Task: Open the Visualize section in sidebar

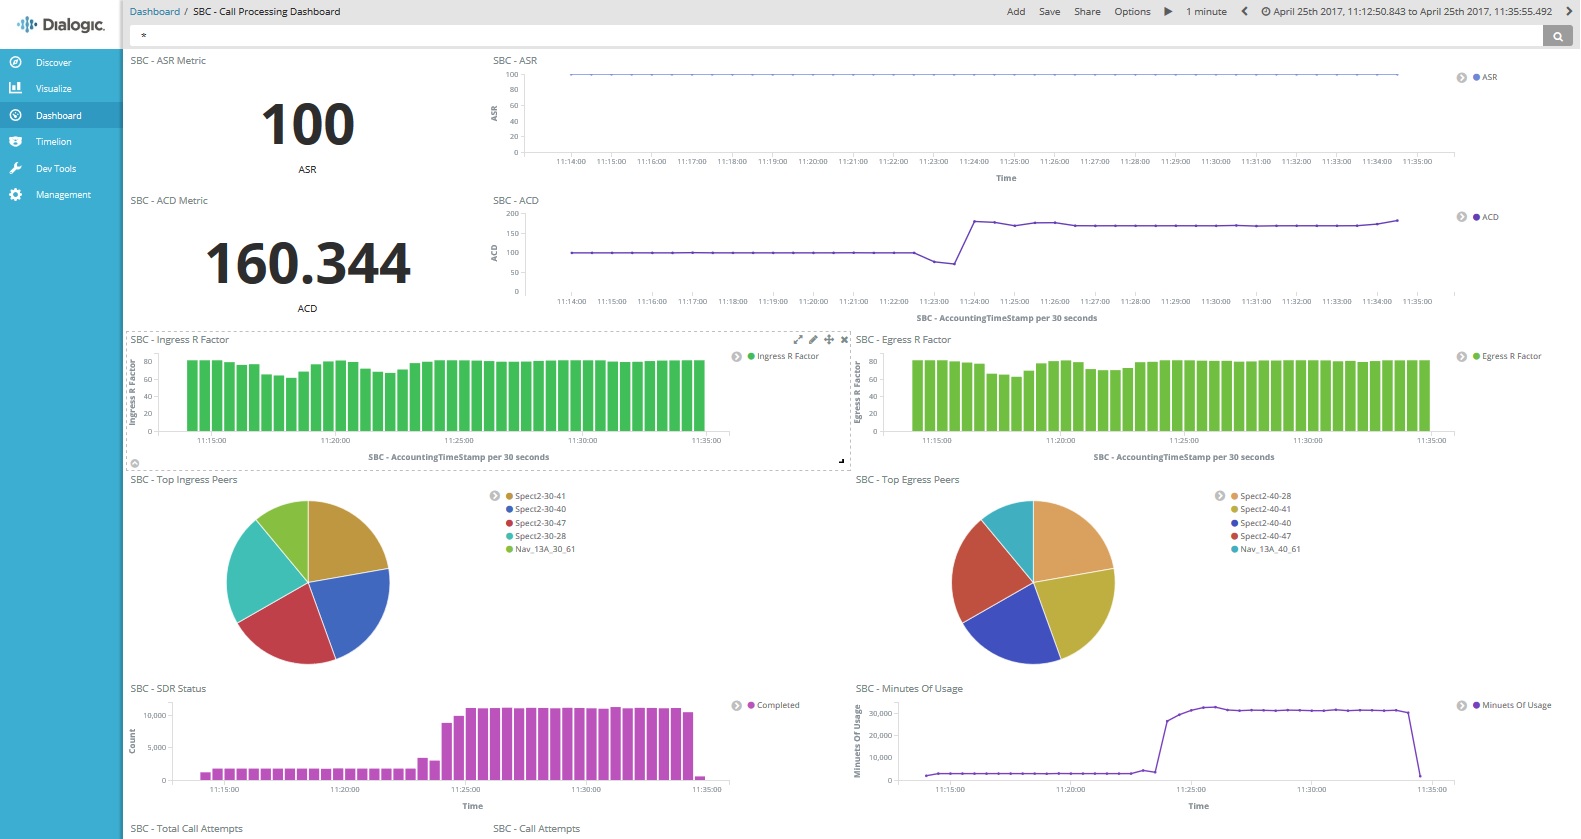Action: (53, 89)
